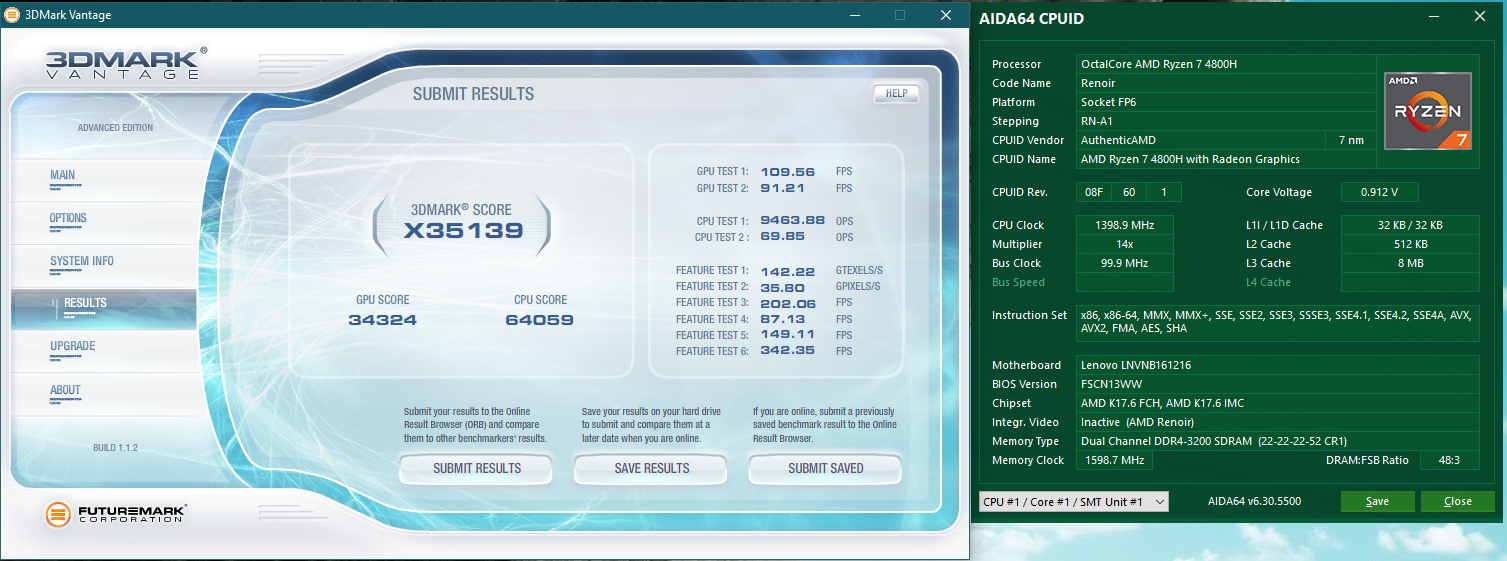Image resolution: width=1507 pixels, height=561 pixels.
Task: Close the 3DMark Vantage window
Action: tap(945, 15)
